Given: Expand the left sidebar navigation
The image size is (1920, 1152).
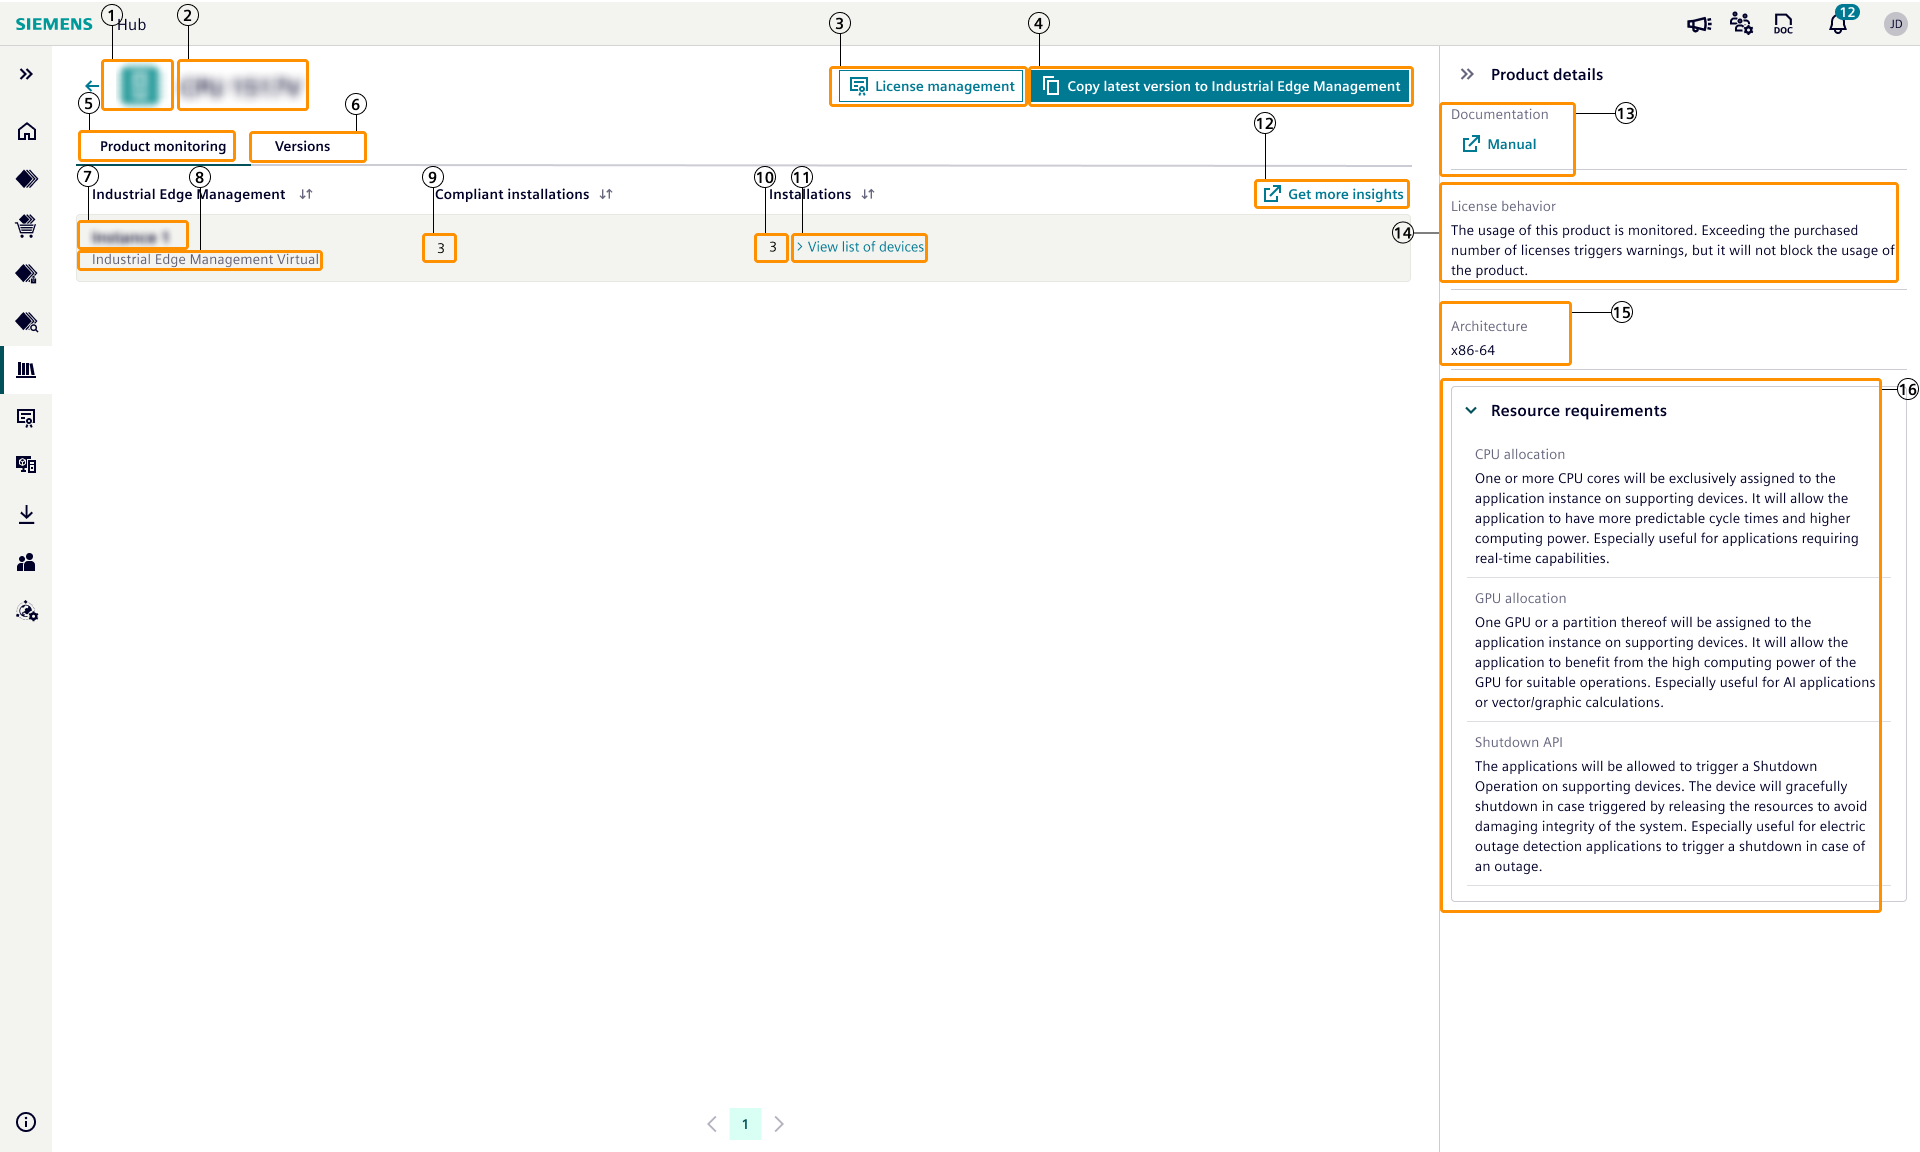Looking at the screenshot, I should [27, 74].
